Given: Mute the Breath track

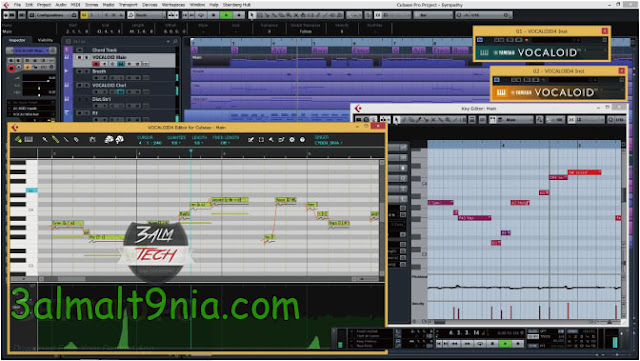Looking at the screenshot, I should pyautogui.click(x=80, y=71).
